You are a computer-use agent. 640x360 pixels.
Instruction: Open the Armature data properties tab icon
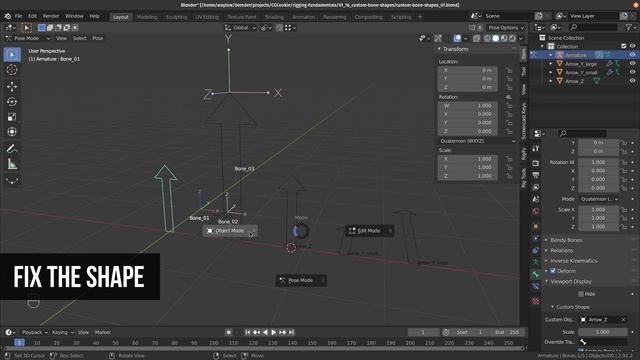click(x=536, y=262)
